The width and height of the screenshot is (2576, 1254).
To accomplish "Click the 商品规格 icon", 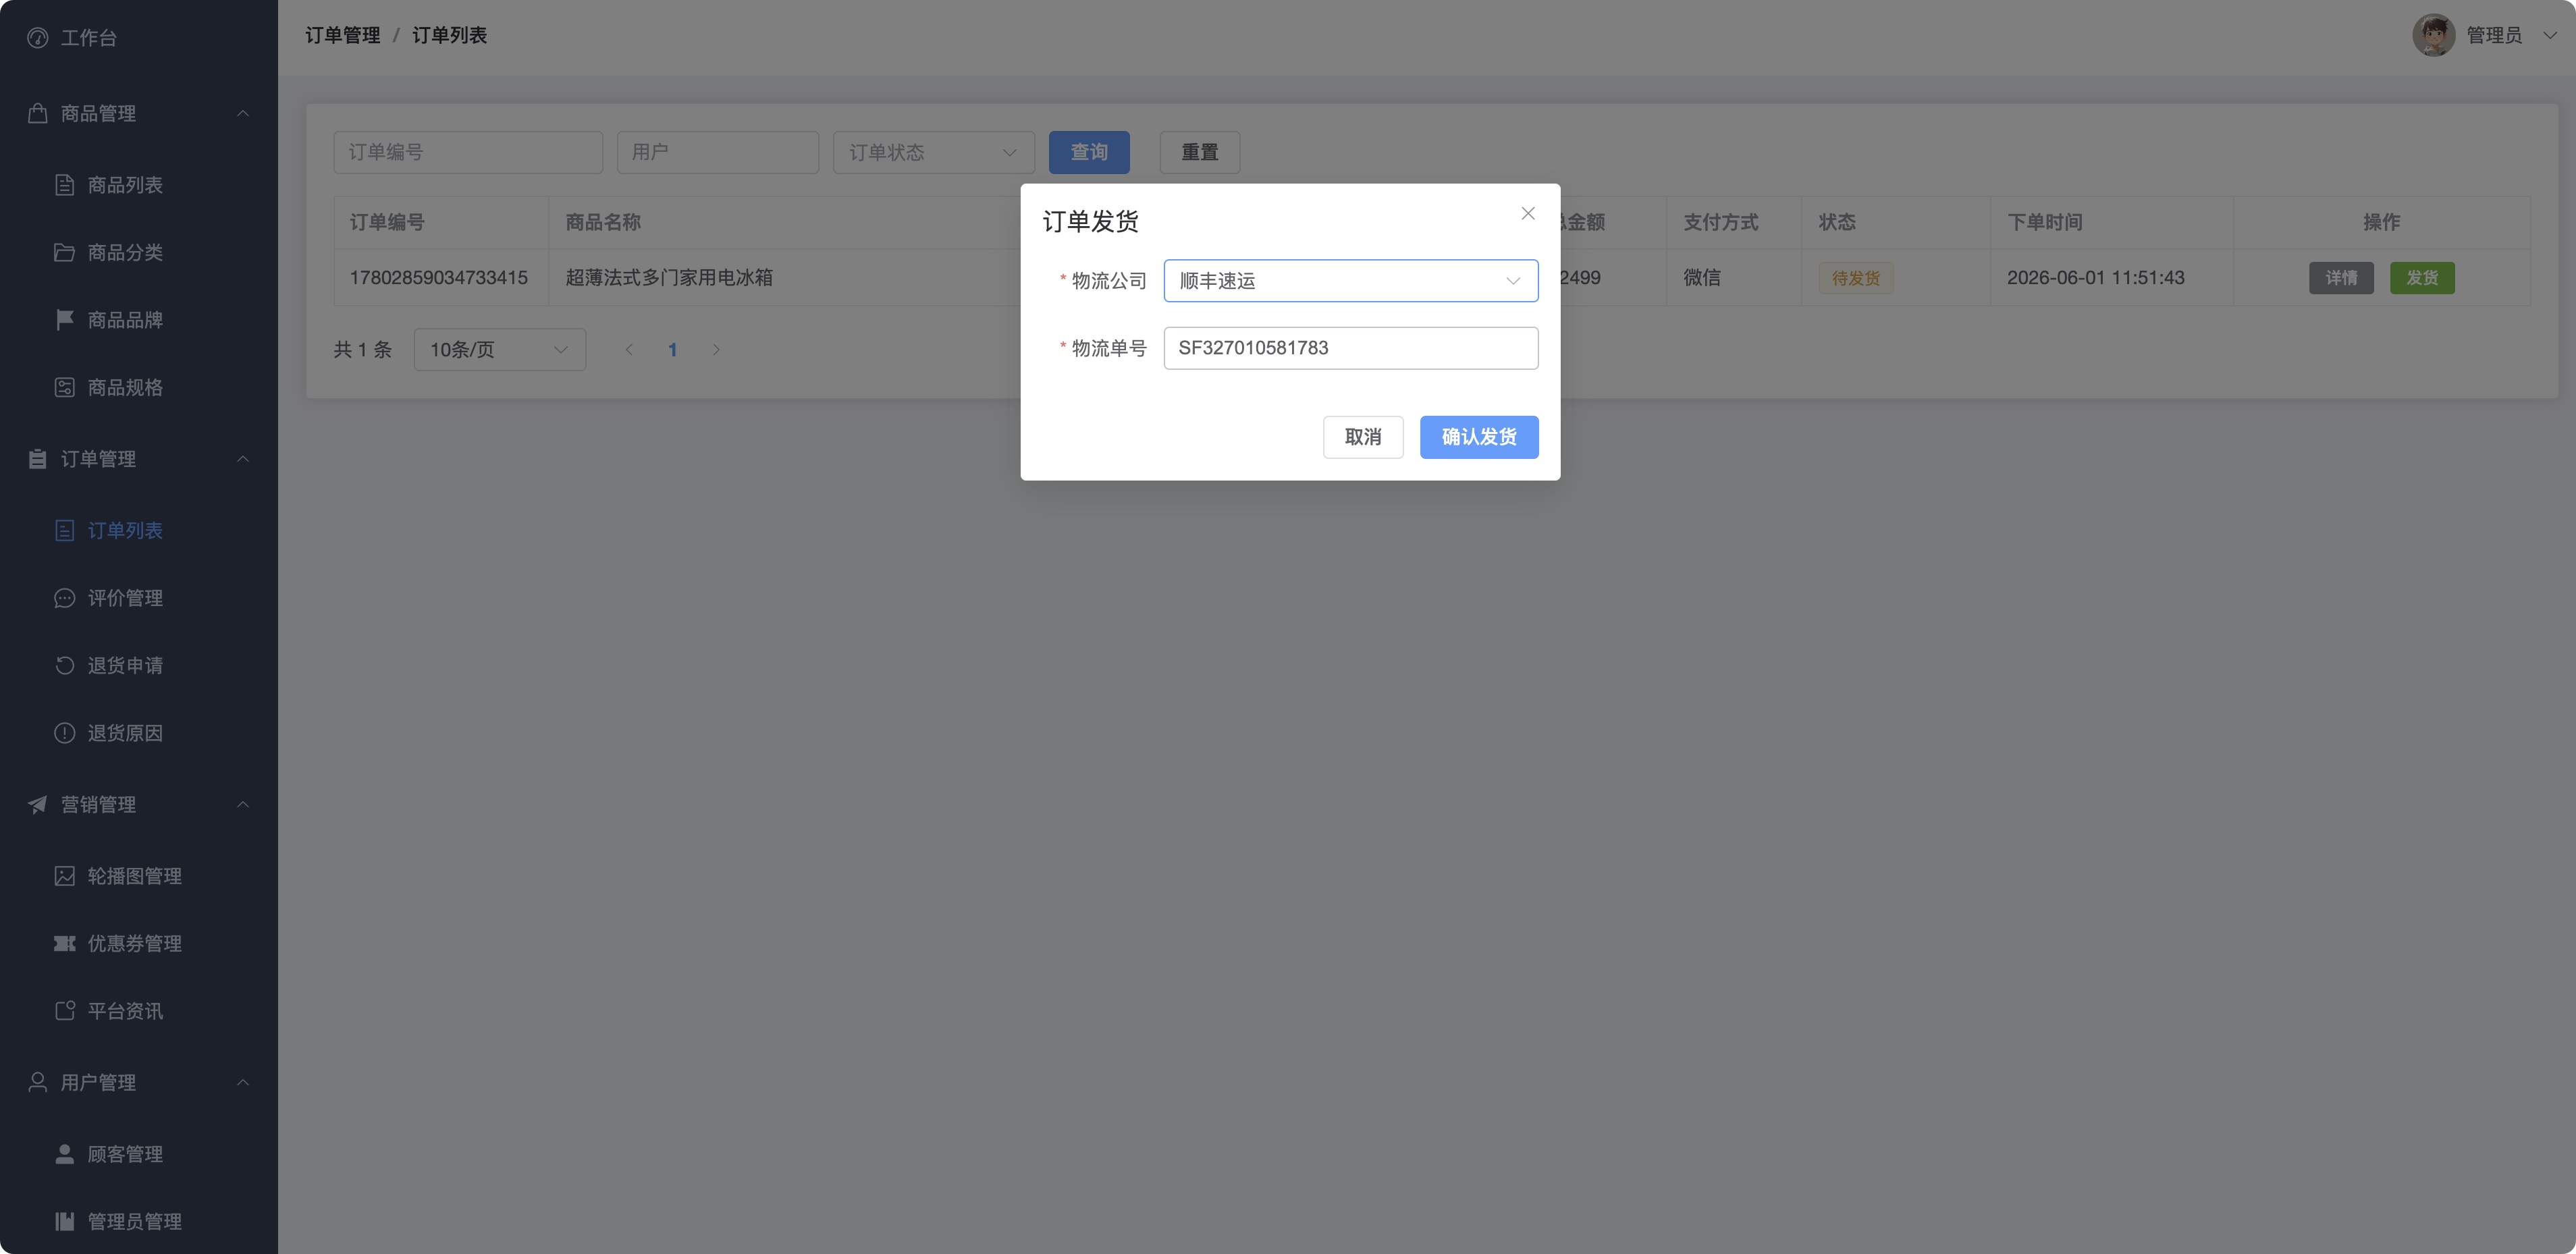I will point(65,387).
